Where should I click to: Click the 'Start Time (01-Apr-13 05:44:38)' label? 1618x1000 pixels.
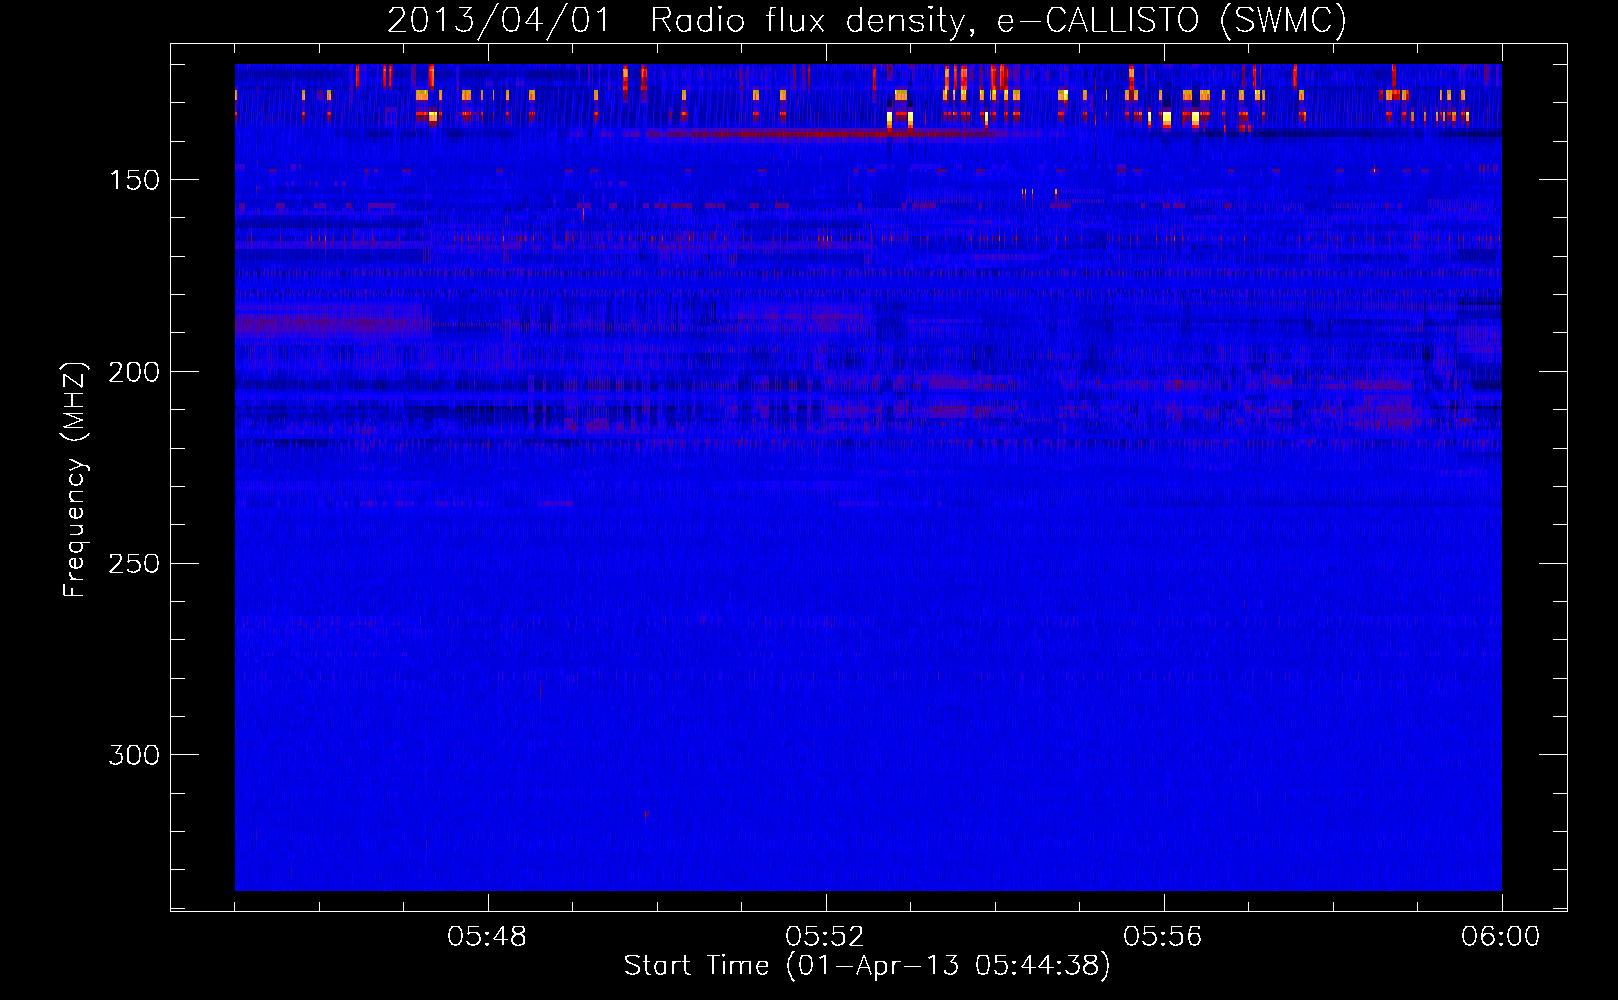point(867,966)
